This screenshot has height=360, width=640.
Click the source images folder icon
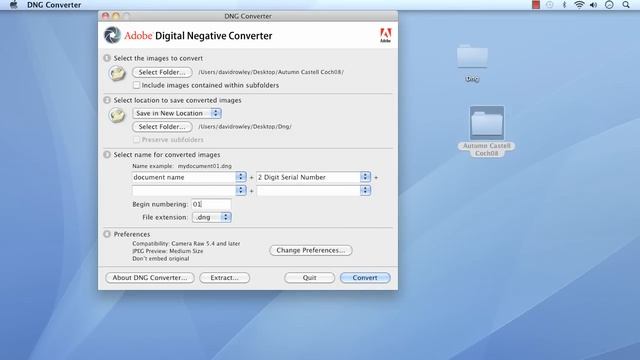117,74
